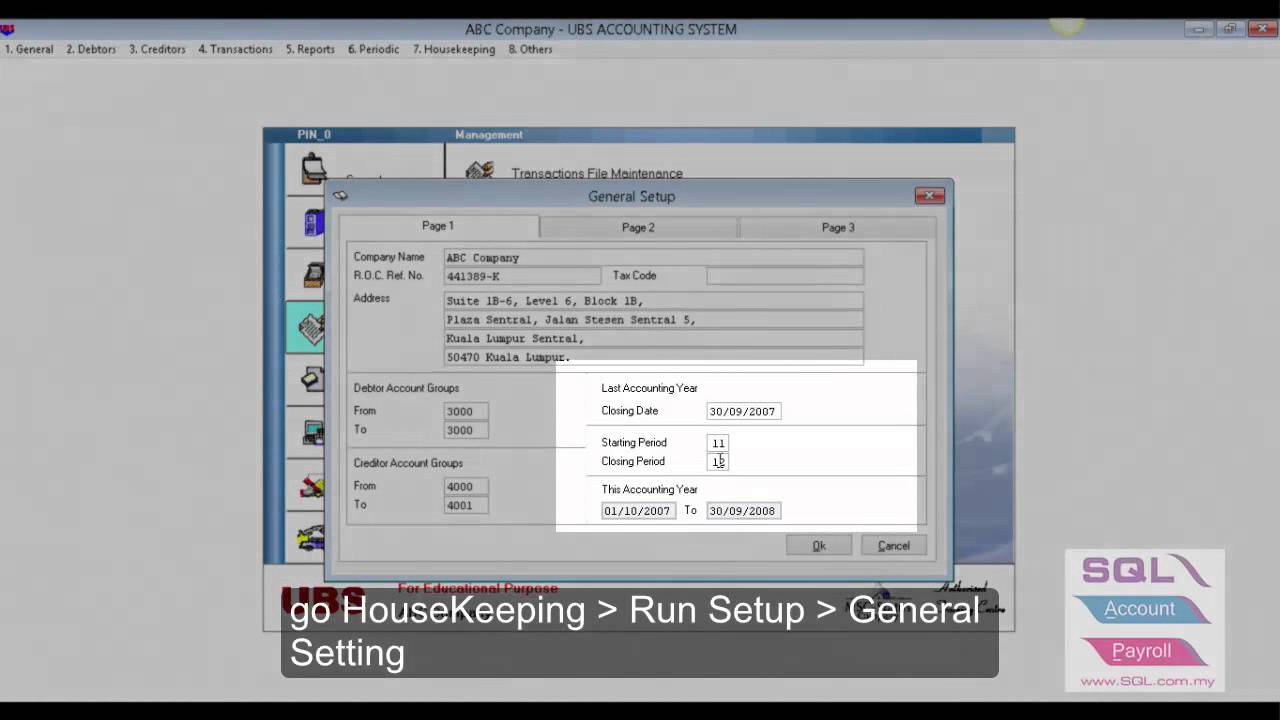Click Creditor Account Groups To field

pyautogui.click(x=466, y=505)
